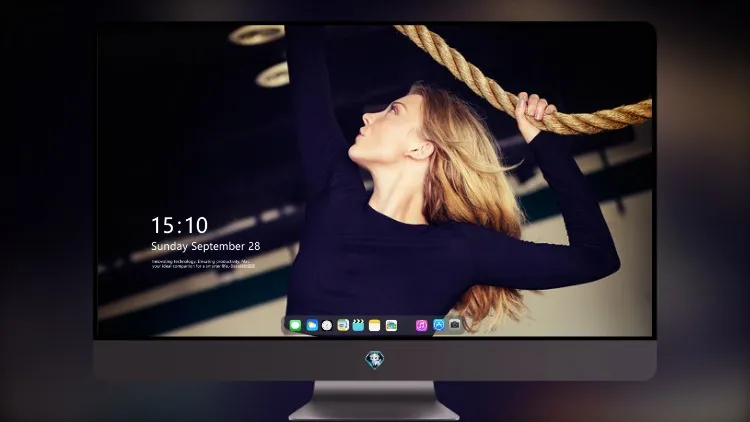This screenshot has height=422, width=750.
Task: Open the green Messages app in the dock
Action: 295,325
